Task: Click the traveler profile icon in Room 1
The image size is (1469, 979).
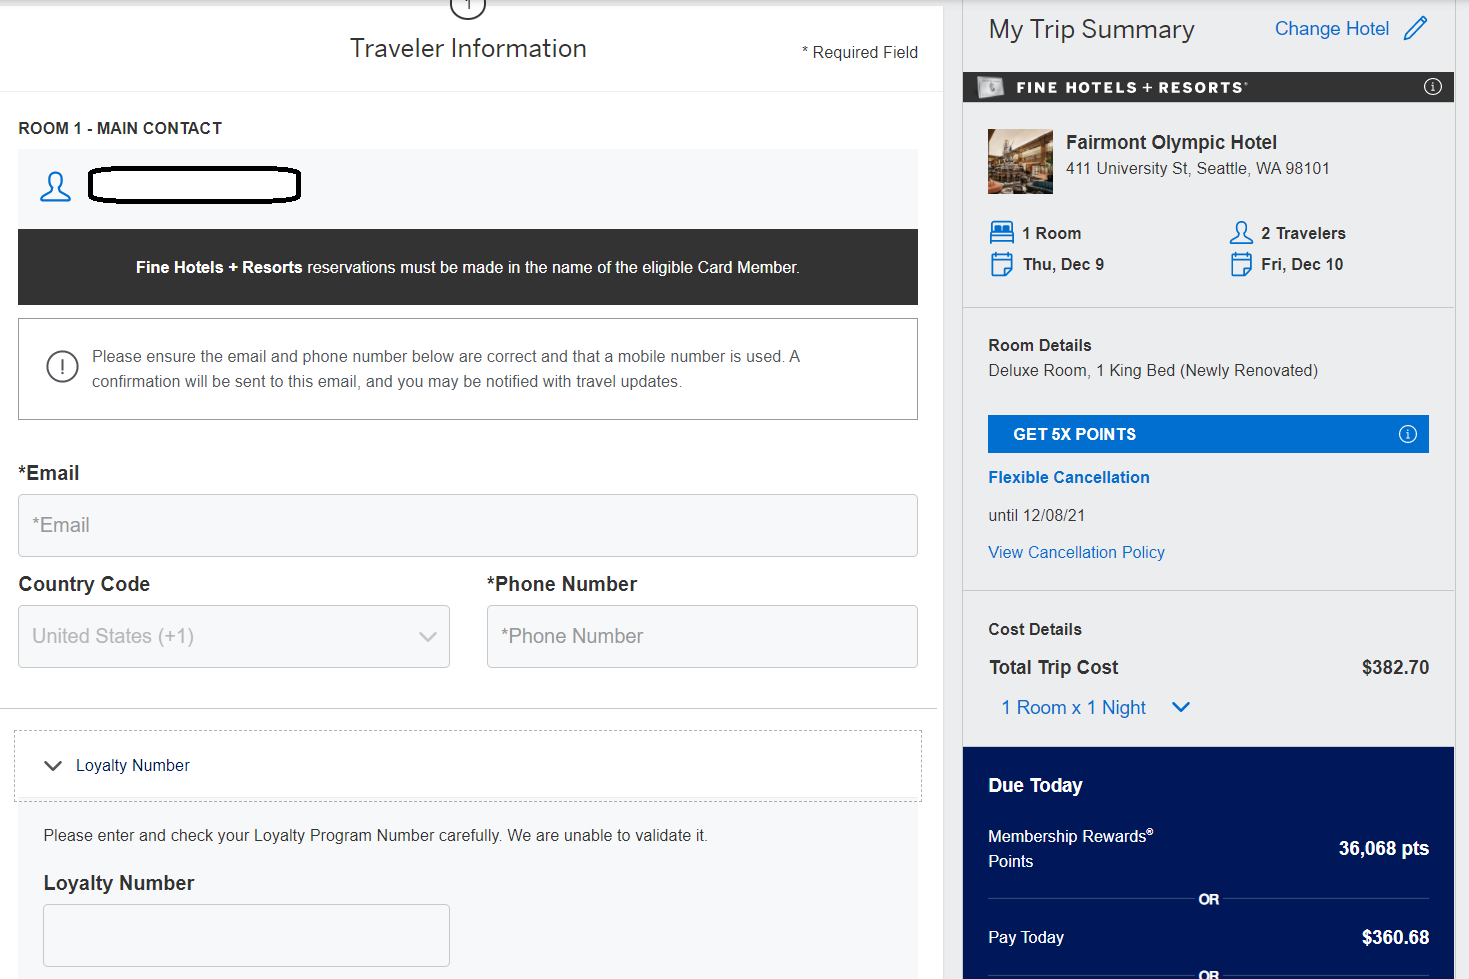Action: (x=55, y=186)
